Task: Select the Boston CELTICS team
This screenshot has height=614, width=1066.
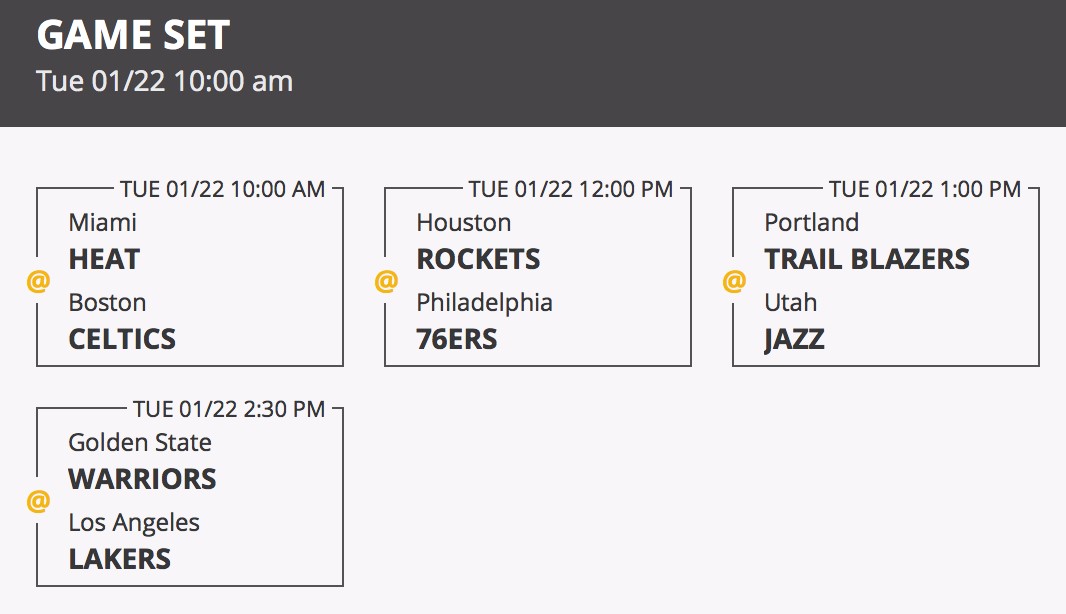Action: tap(122, 321)
